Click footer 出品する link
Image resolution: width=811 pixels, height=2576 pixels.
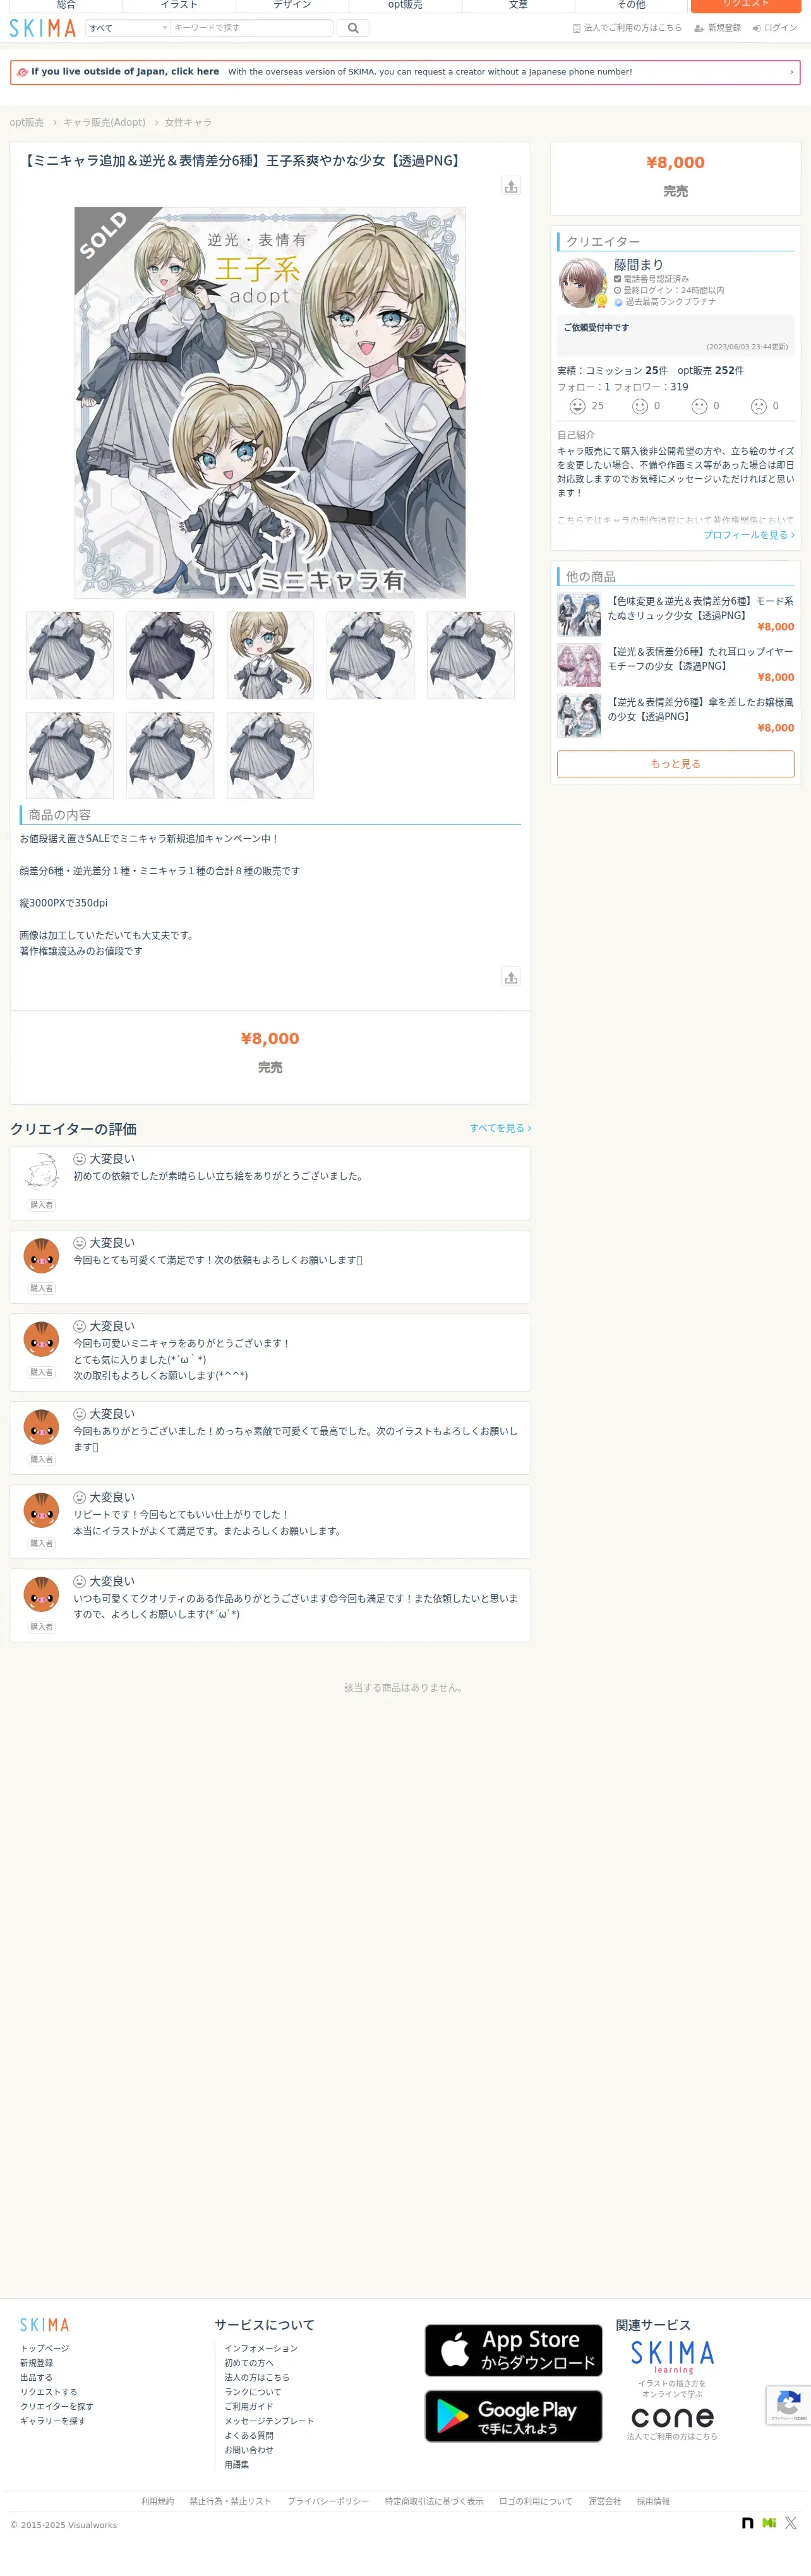36,2377
